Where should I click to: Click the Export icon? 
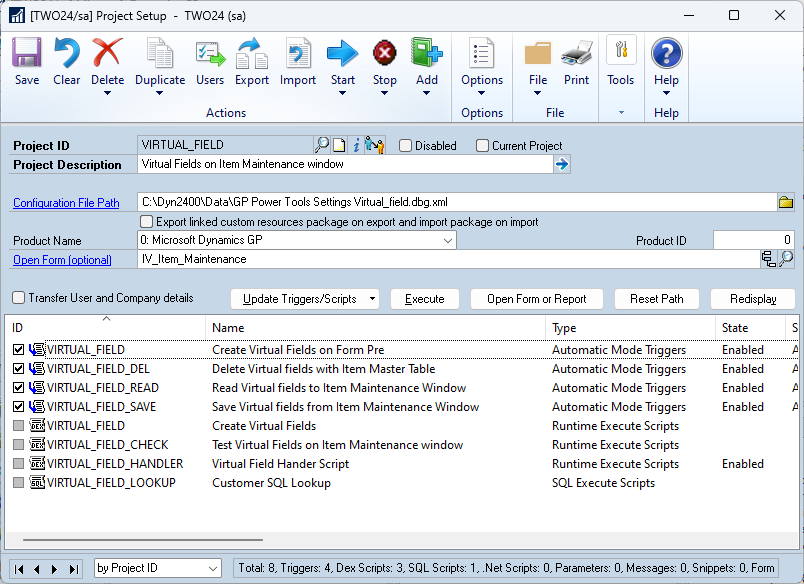[252, 53]
